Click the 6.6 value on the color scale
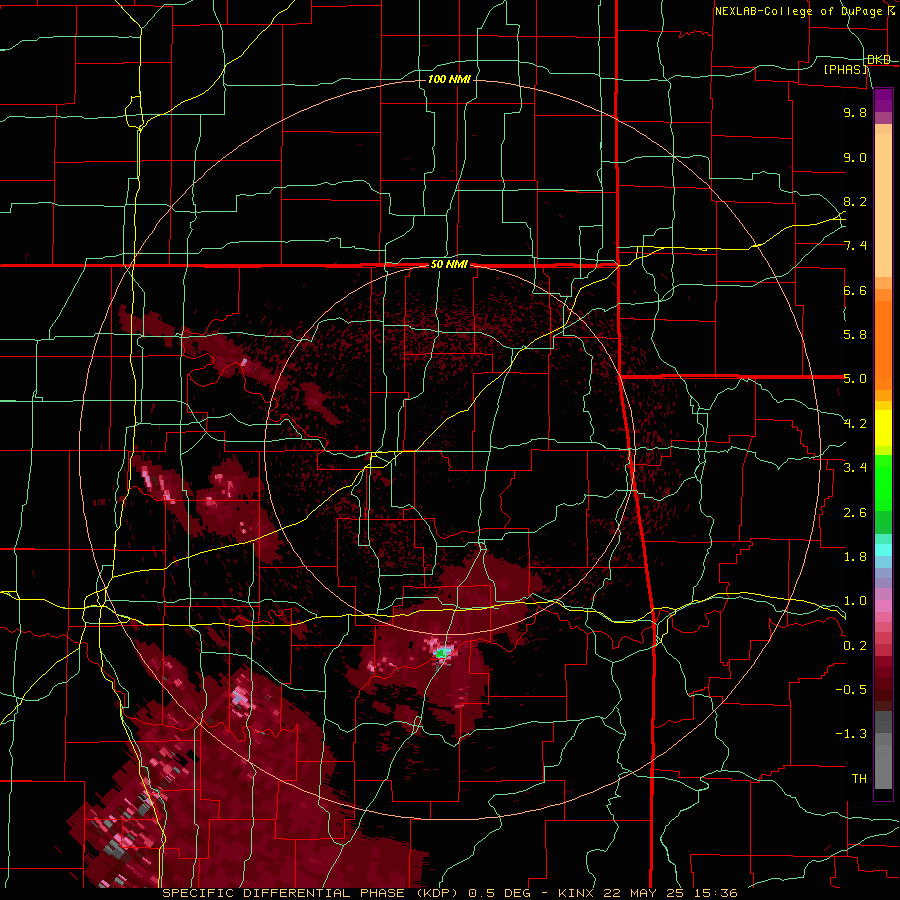This screenshot has width=900, height=900. [855, 290]
